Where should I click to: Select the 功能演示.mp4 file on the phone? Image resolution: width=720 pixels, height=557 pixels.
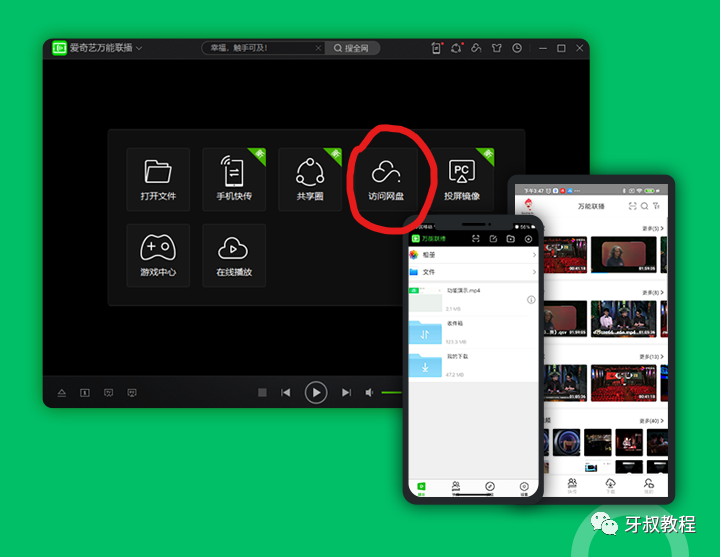coord(473,299)
